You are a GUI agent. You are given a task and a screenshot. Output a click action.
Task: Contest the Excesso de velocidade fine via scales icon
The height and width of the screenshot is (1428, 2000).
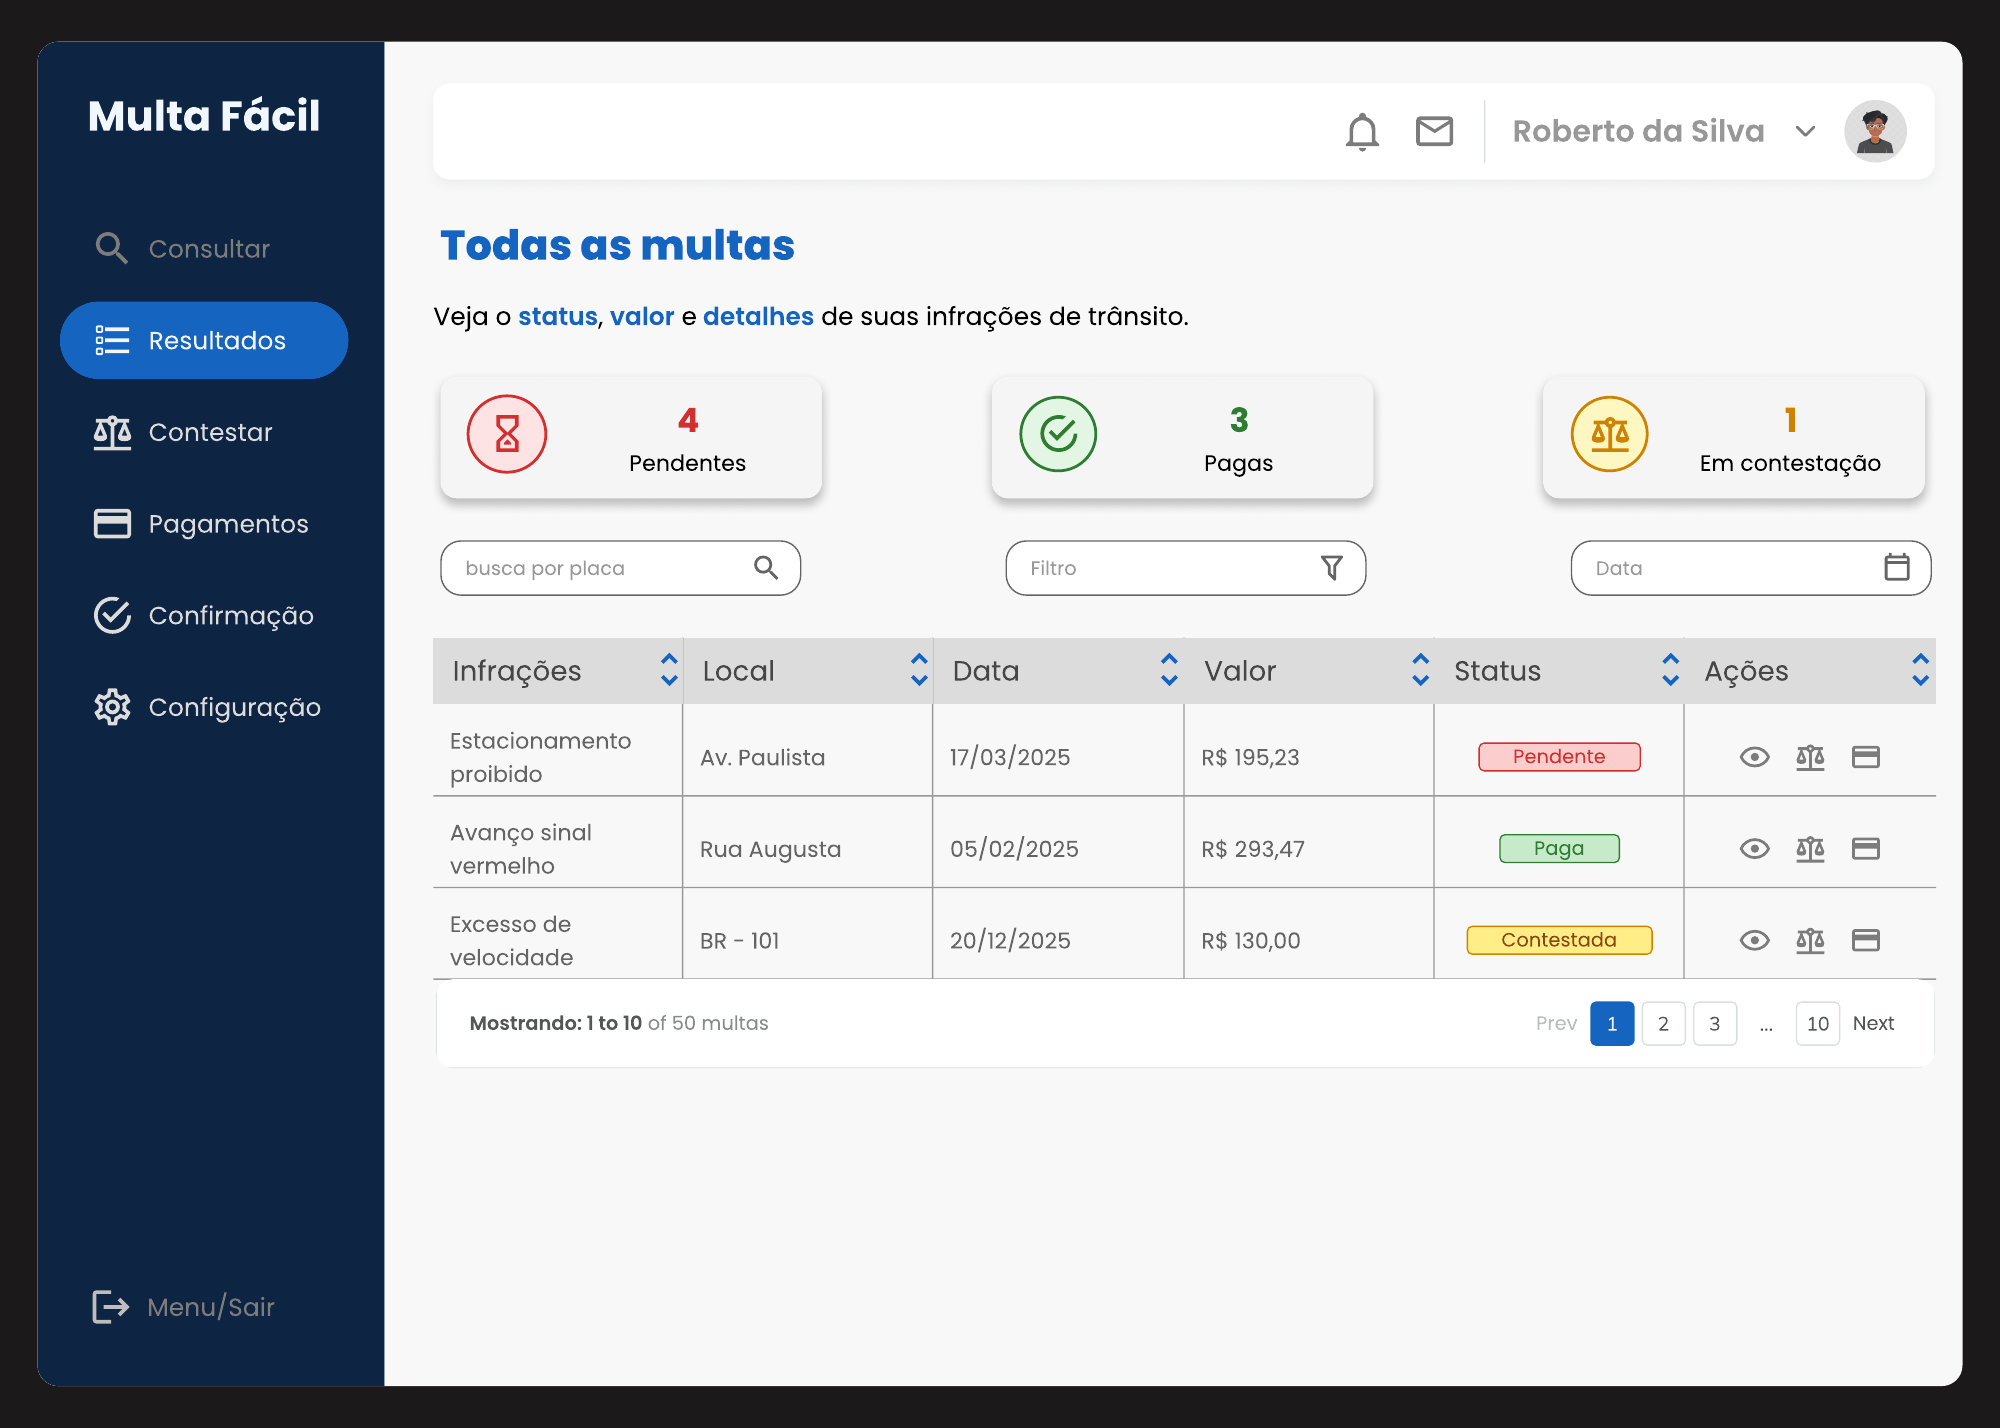1810,940
